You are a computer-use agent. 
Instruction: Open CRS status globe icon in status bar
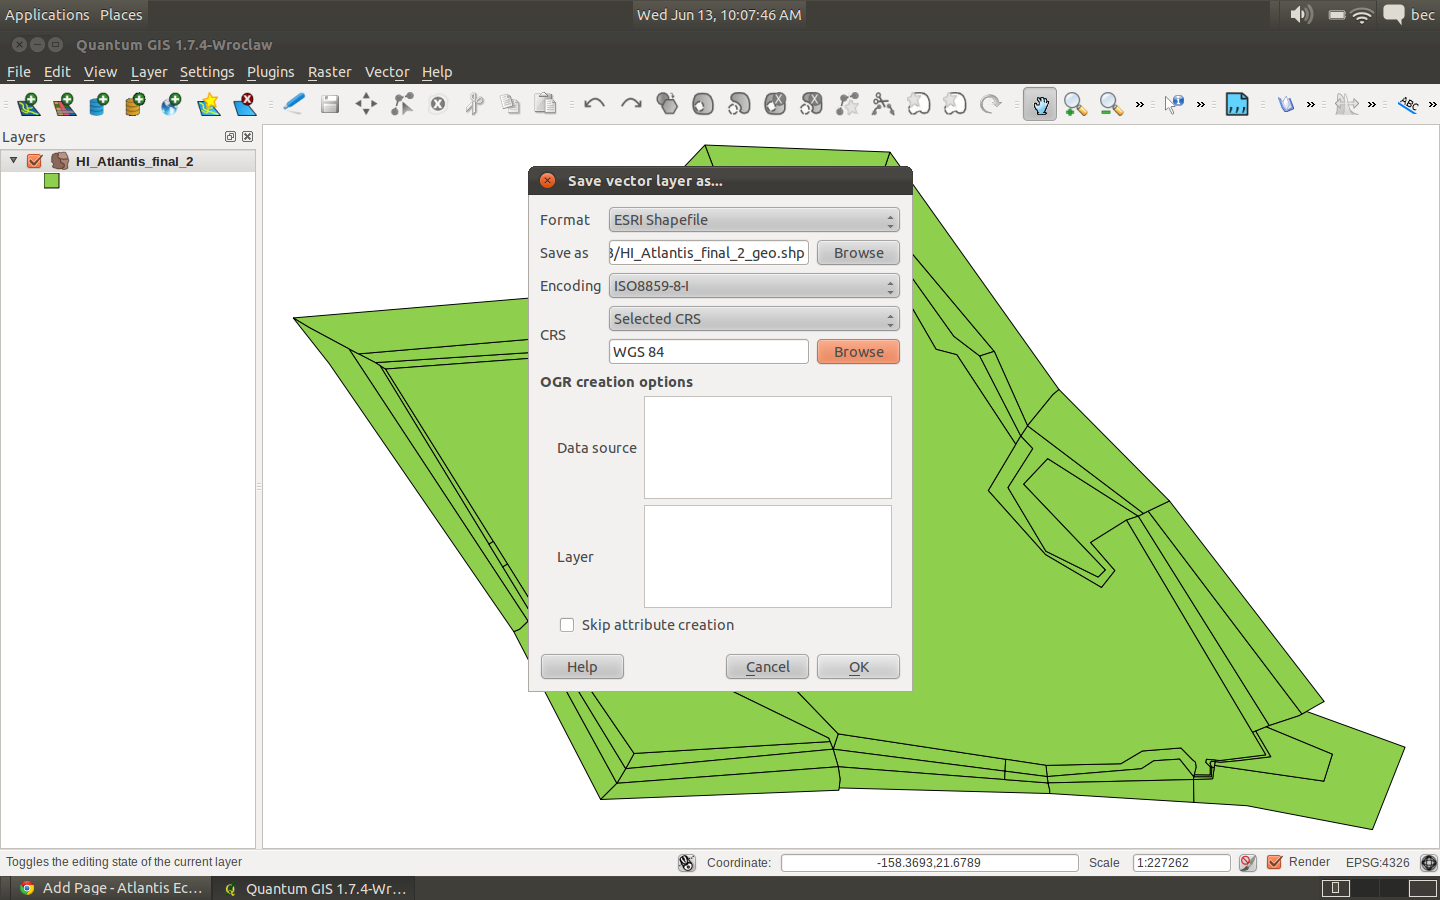tap(1429, 862)
